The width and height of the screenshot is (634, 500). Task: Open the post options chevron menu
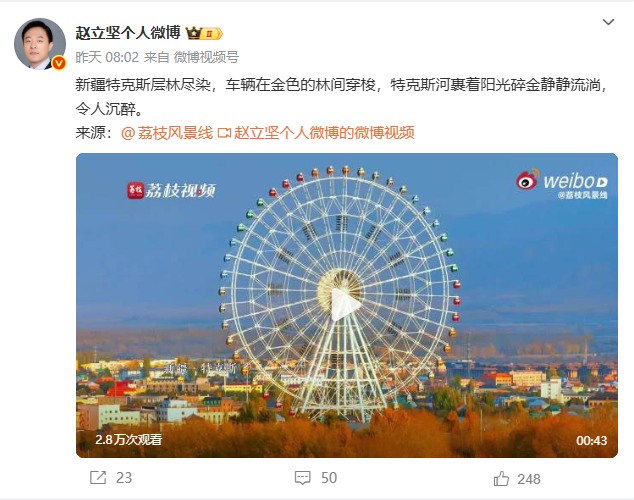click(x=608, y=22)
